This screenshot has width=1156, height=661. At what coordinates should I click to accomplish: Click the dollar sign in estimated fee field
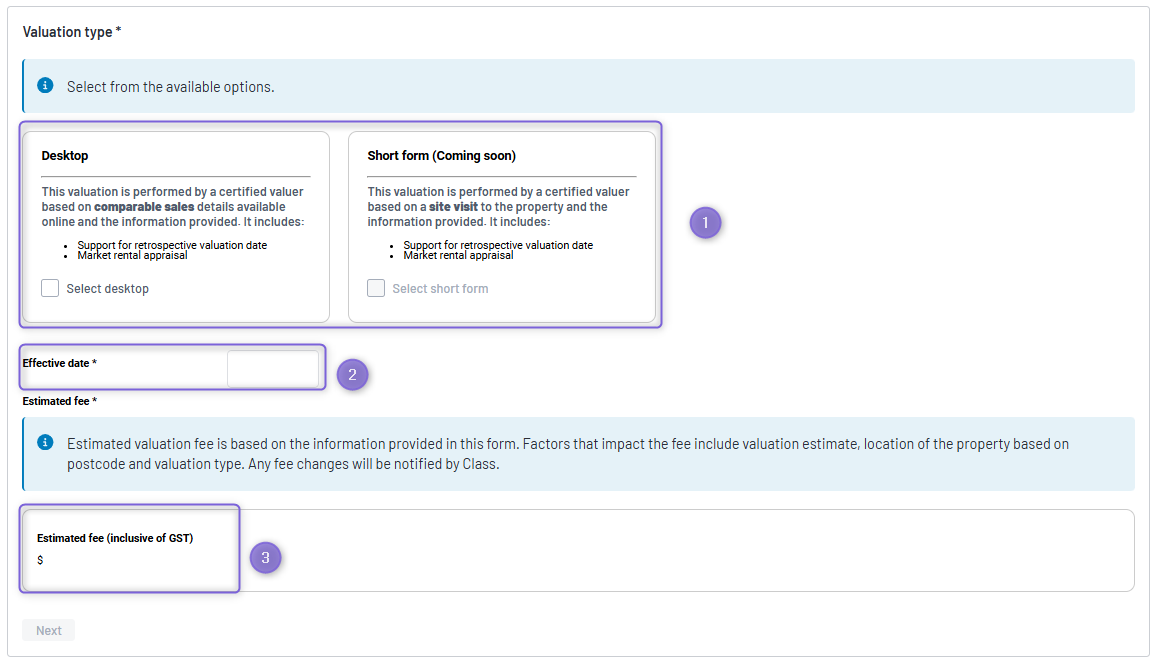40,560
